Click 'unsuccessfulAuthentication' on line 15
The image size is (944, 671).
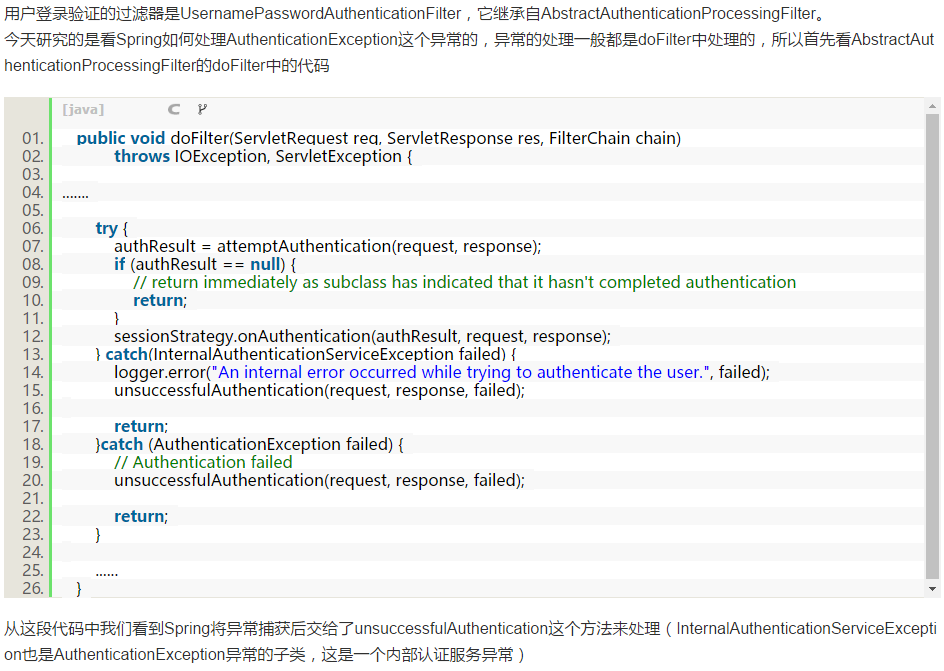[x=219, y=391]
